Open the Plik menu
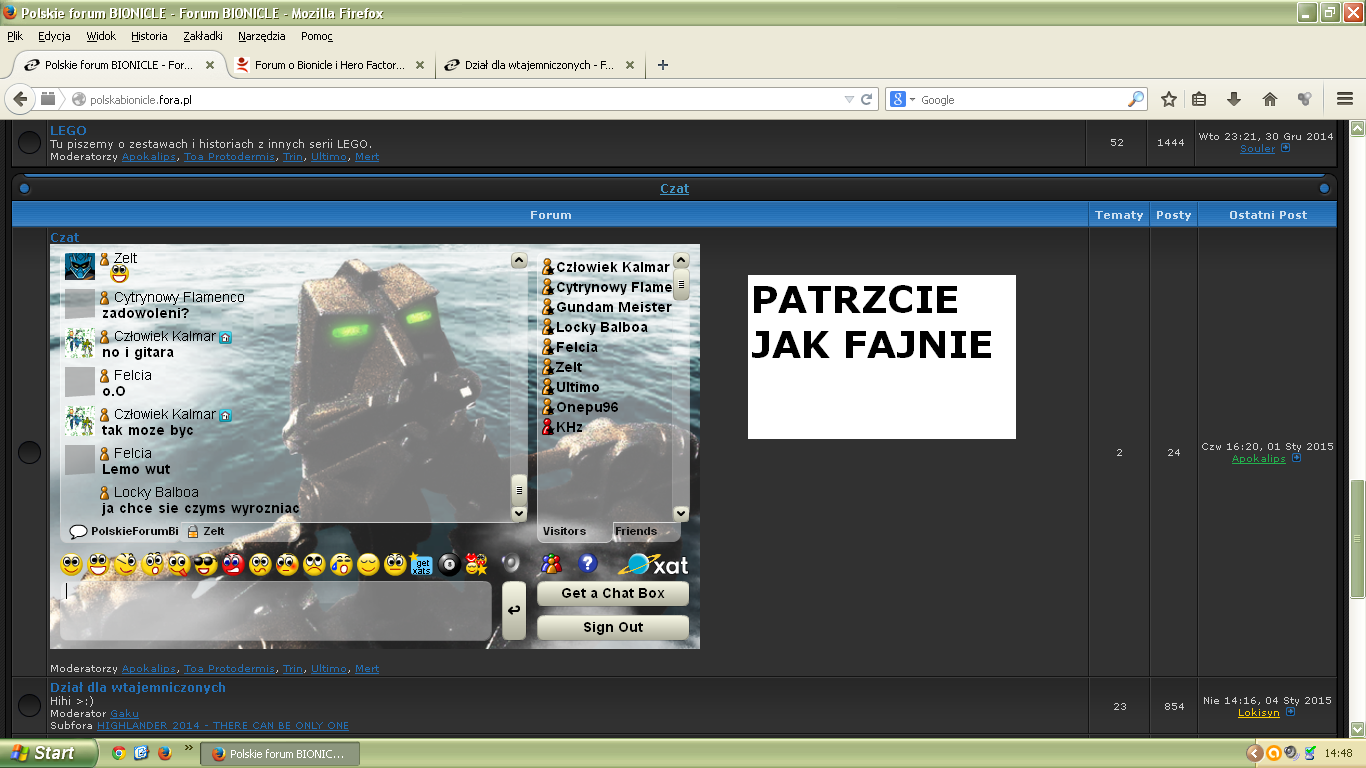Screen dimensions: 1366x768 (15, 36)
